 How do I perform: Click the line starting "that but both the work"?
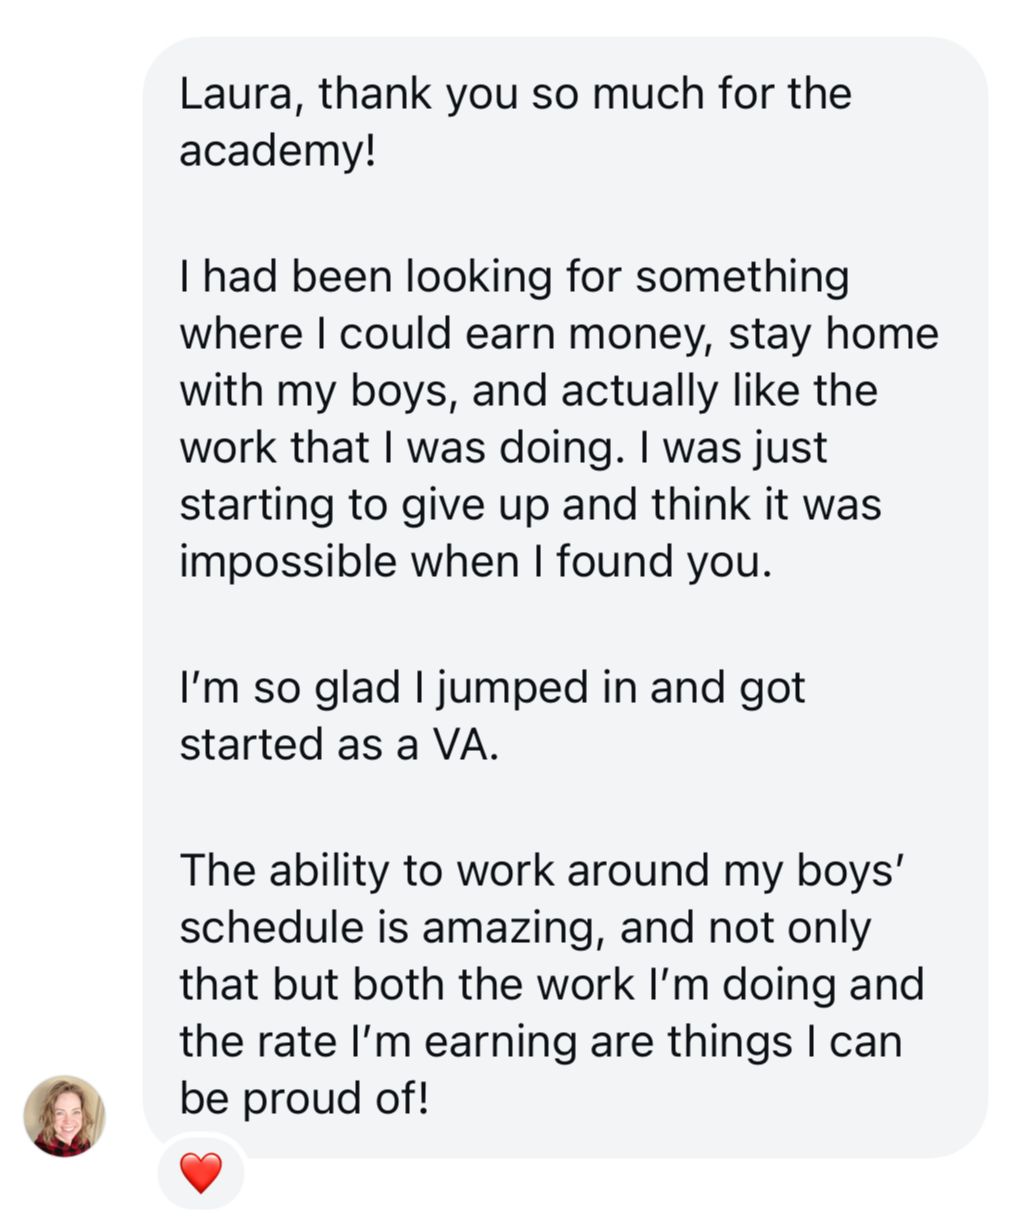tap(551, 985)
